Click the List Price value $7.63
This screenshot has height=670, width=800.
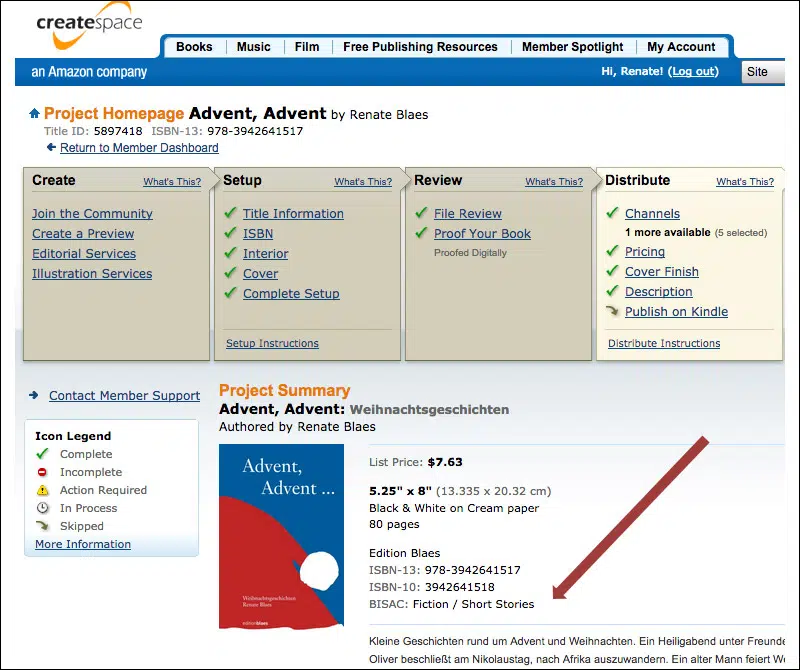click(x=445, y=462)
